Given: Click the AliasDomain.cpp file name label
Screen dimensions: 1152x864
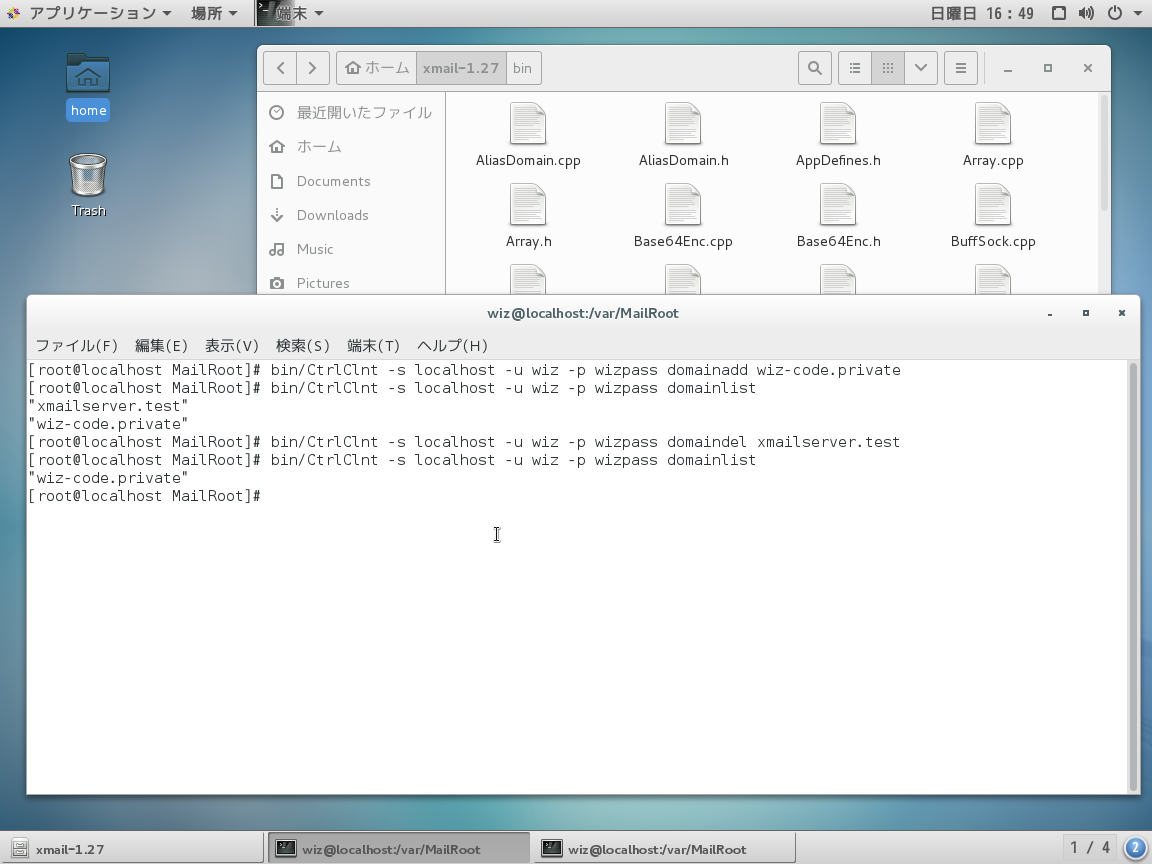Looking at the screenshot, I should coord(528,160).
